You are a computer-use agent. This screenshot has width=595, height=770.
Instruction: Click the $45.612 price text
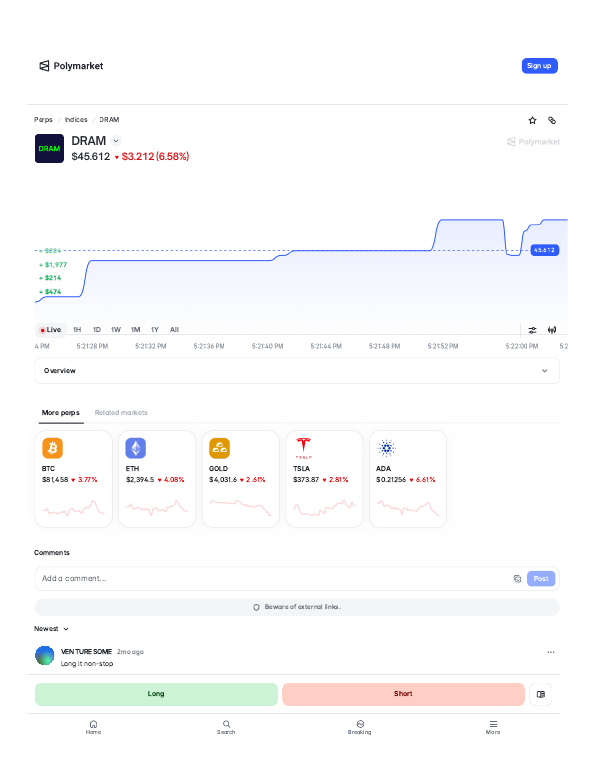91,157
